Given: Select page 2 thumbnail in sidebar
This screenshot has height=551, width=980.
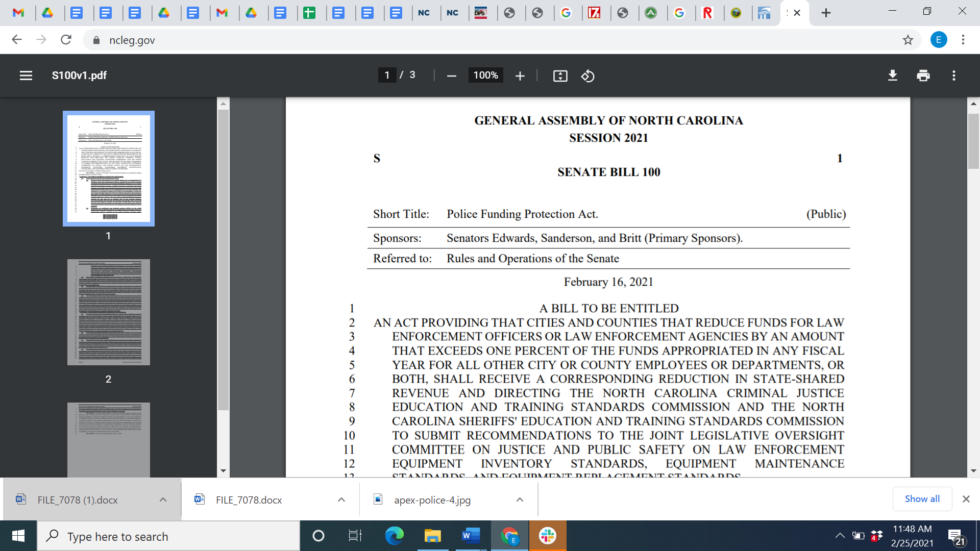Looking at the screenshot, I should point(108,312).
